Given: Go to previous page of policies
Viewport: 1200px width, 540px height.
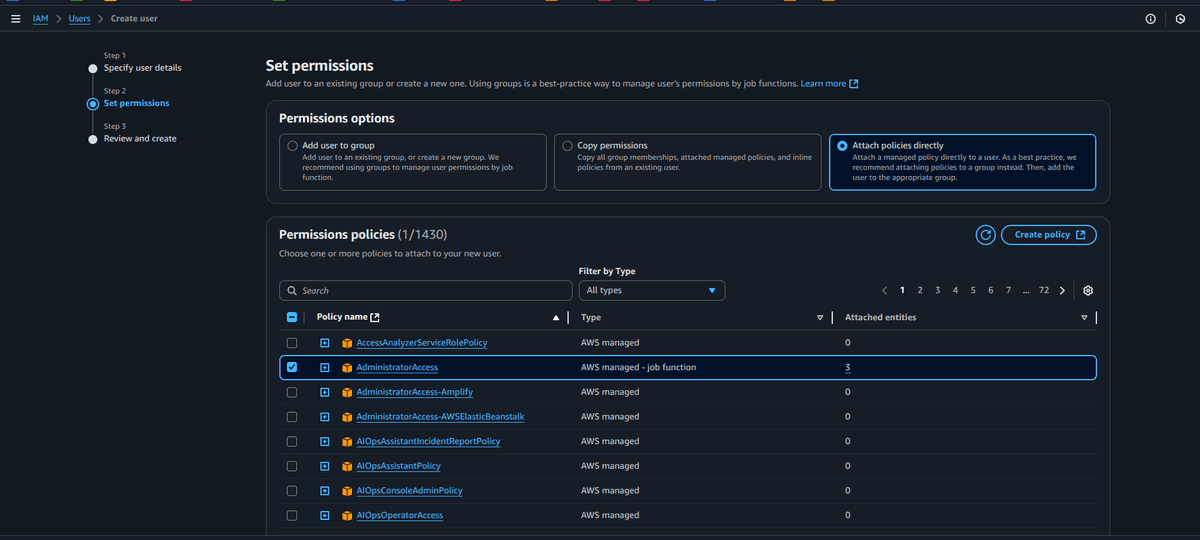Looking at the screenshot, I should 885,290.
